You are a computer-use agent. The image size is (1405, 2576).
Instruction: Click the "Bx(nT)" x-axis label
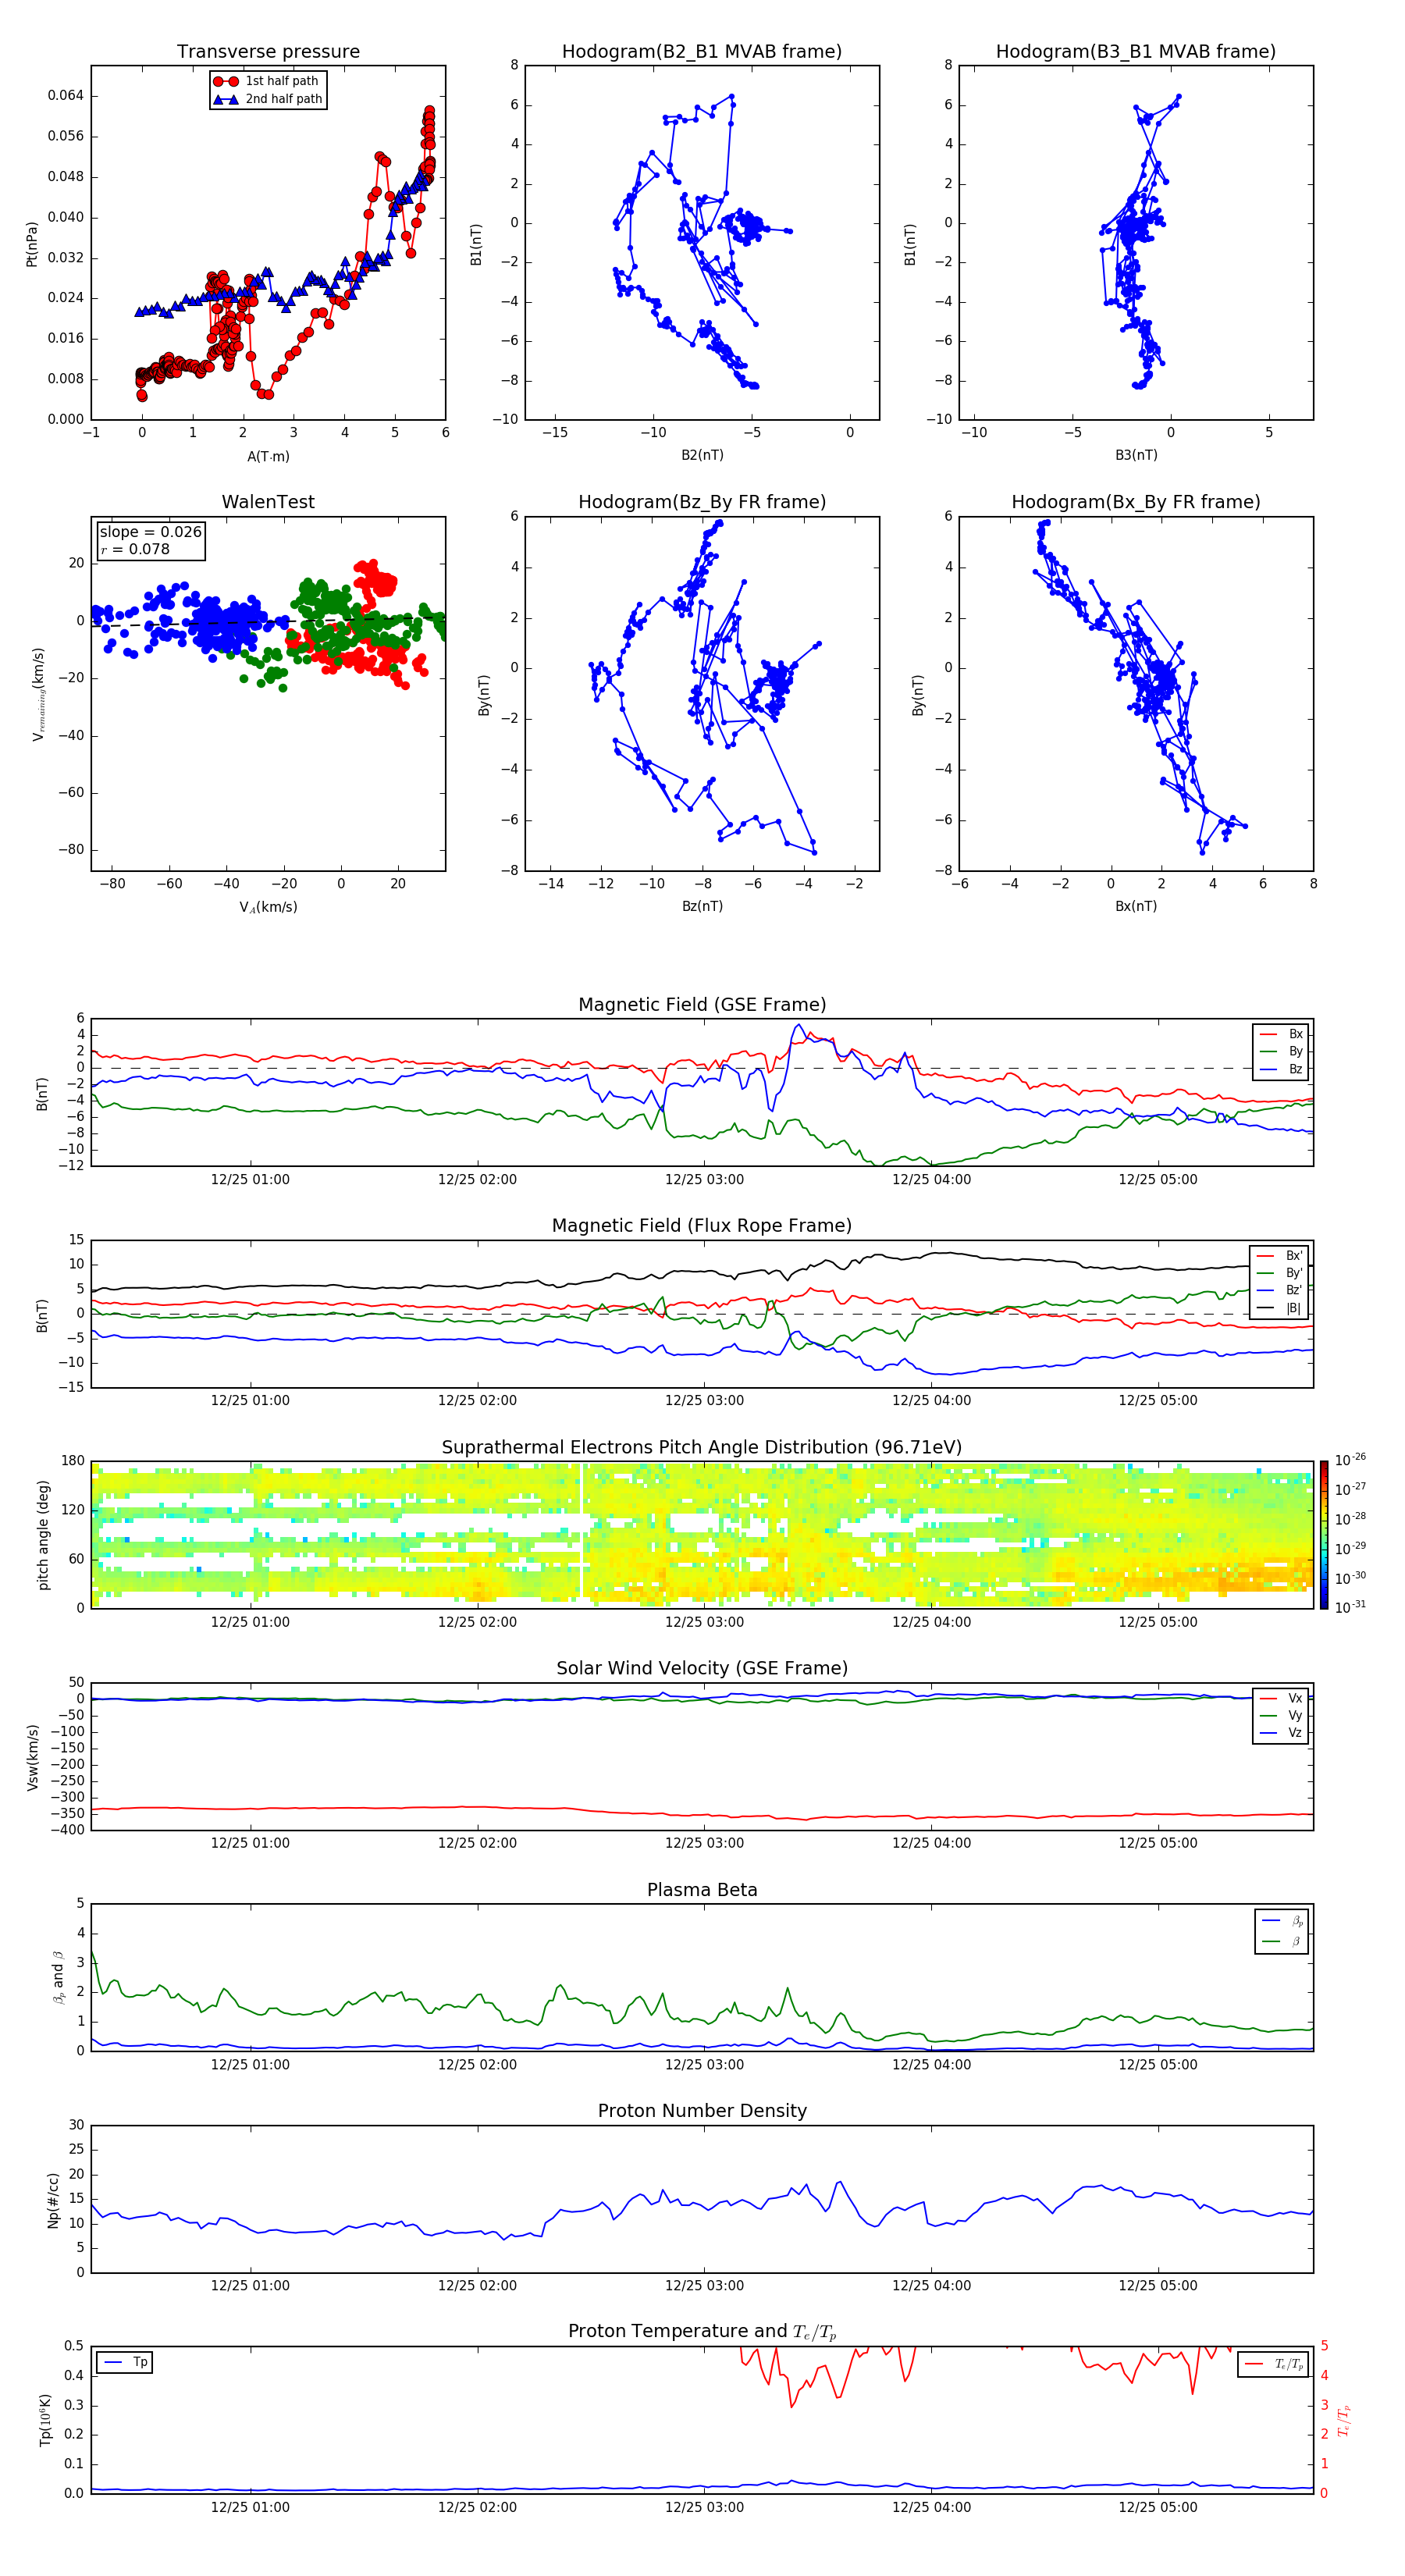point(1136,906)
